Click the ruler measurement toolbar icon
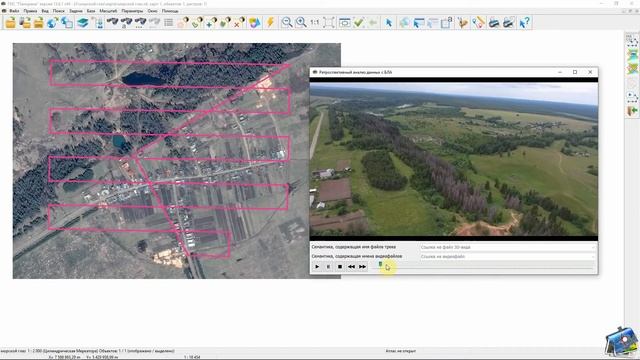640x360 pixels. 479,22
